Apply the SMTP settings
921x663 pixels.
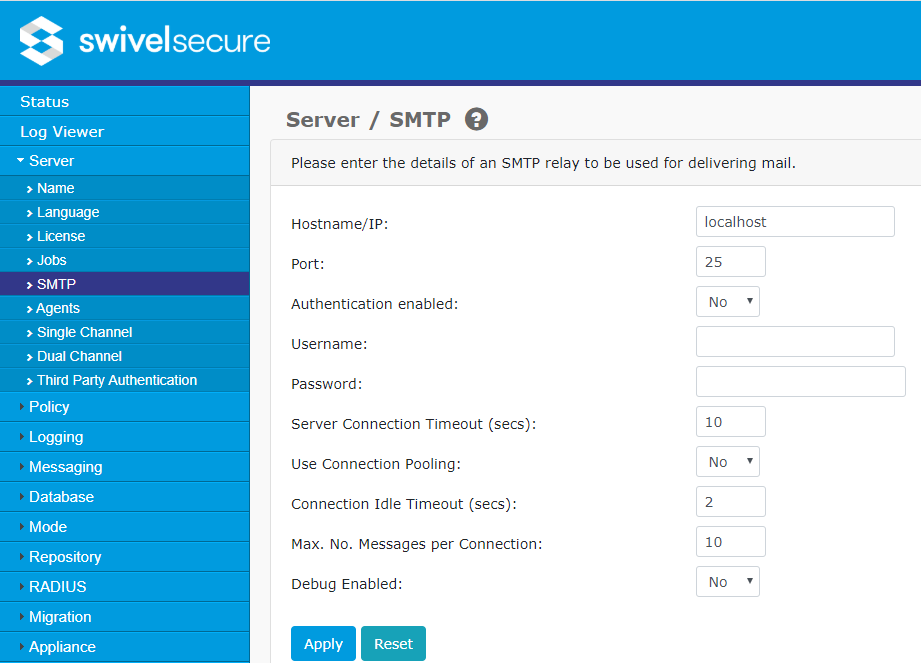pyautogui.click(x=322, y=643)
